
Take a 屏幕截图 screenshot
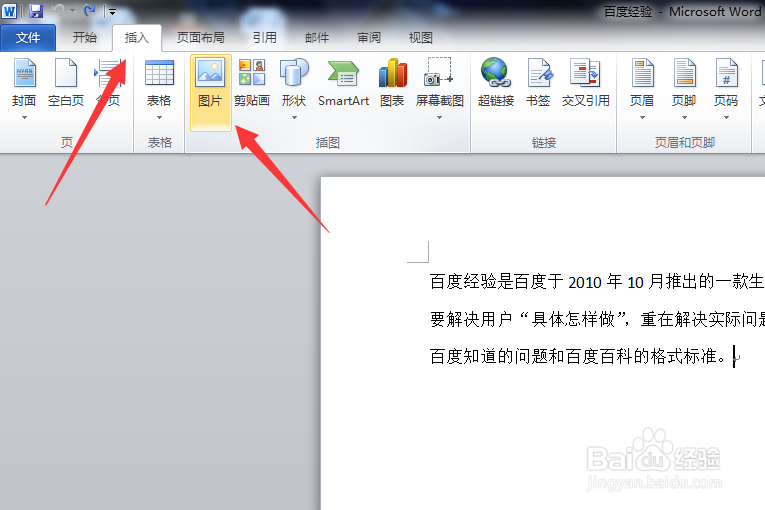pos(440,82)
